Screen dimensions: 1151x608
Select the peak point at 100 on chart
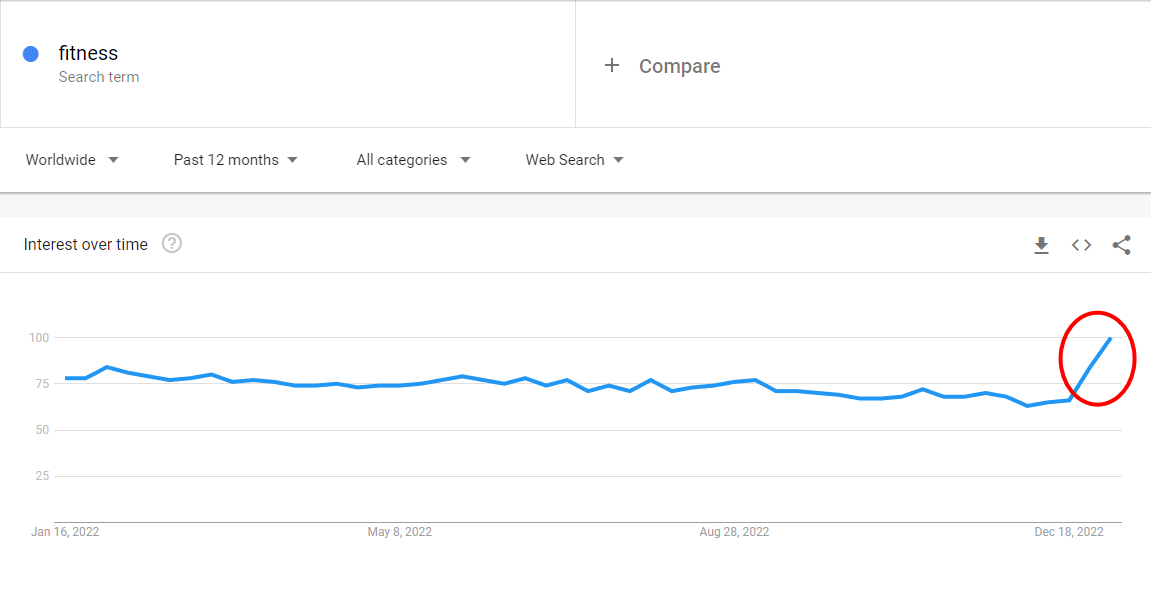click(x=1111, y=339)
